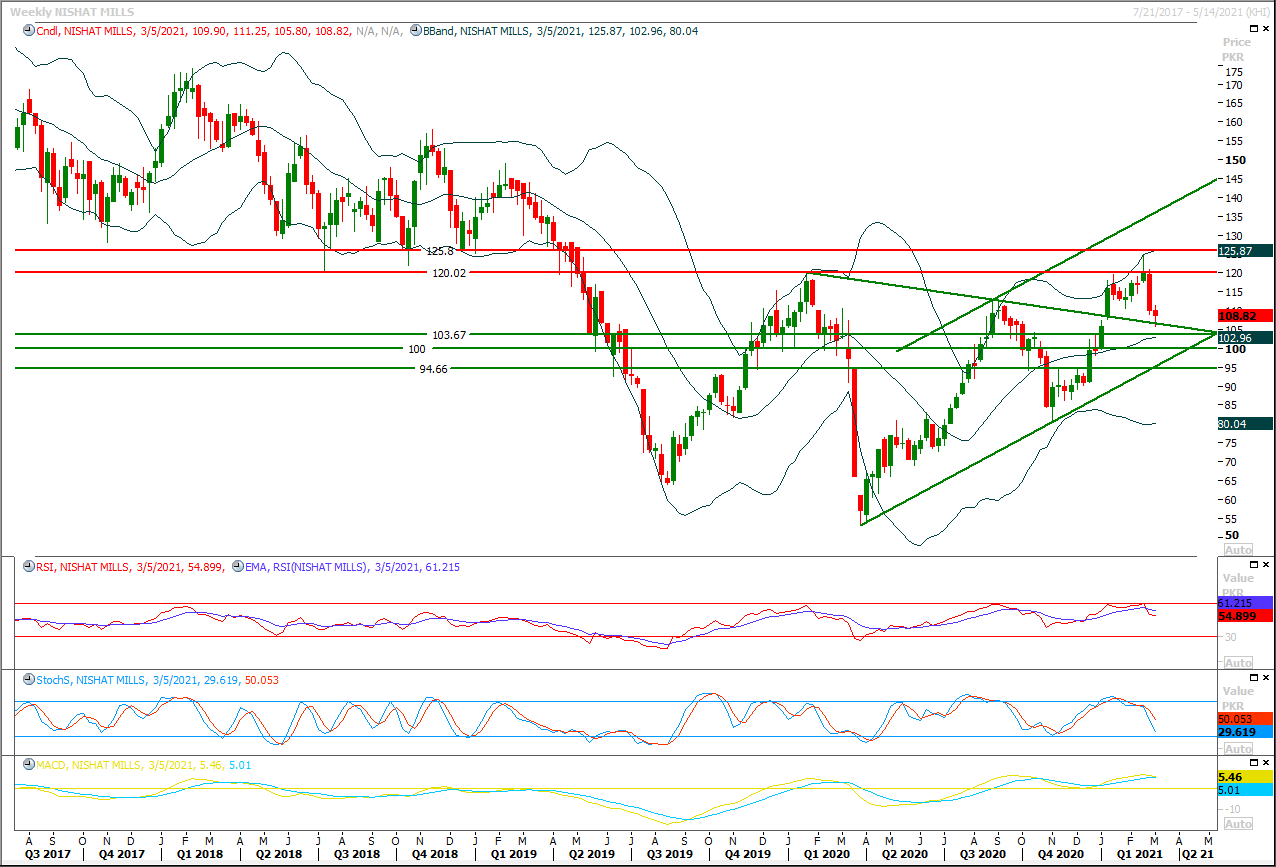The height and width of the screenshot is (867, 1276).
Task: Click the 150 price axis label
Action: click(1236, 160)
